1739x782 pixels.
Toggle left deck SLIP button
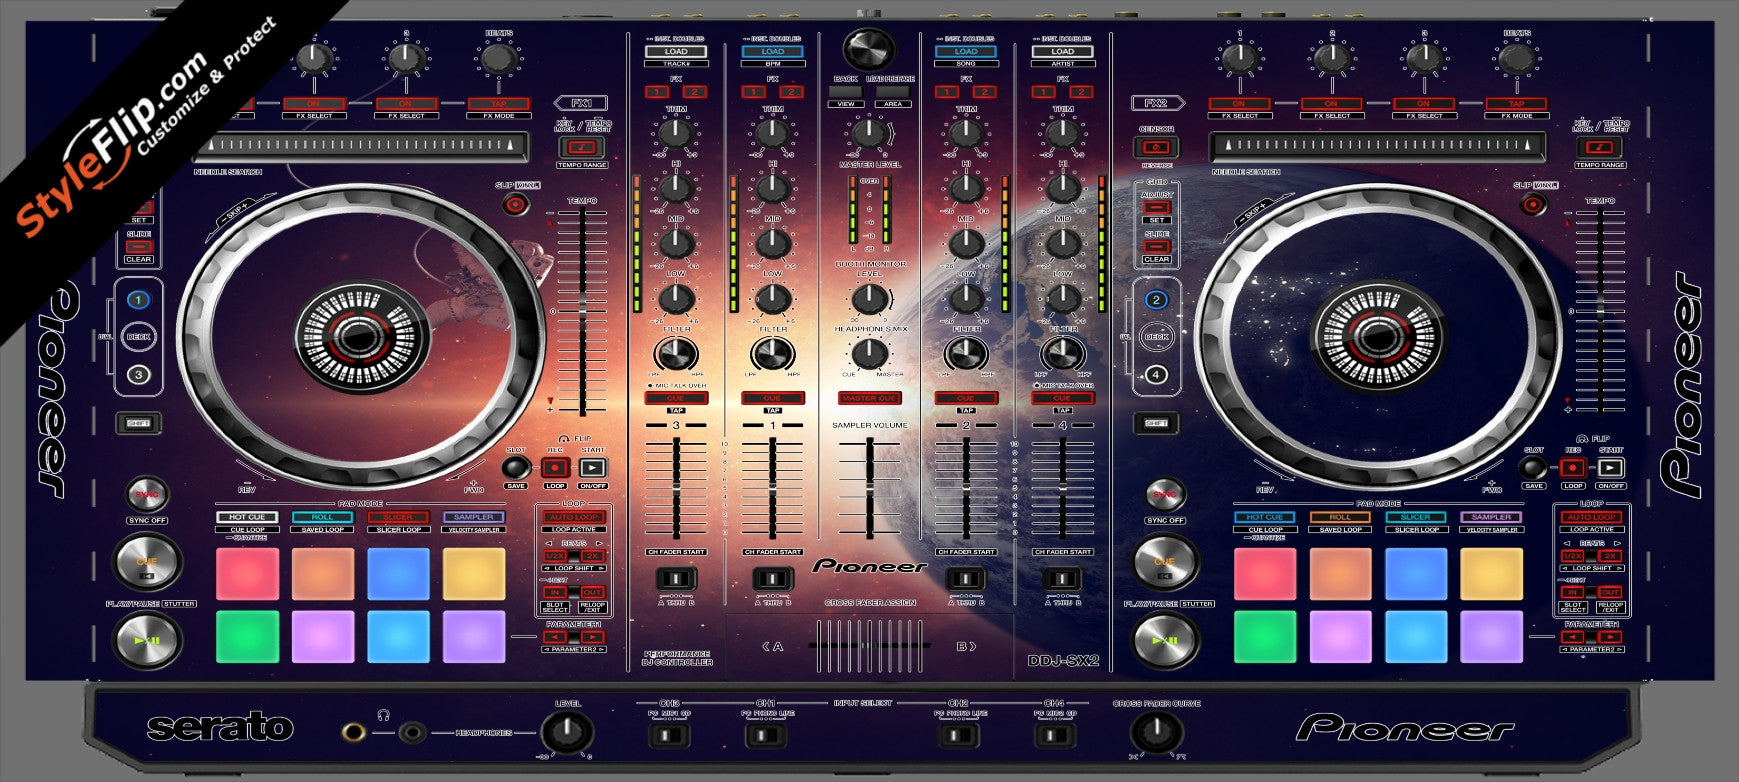tap(515, 205)
